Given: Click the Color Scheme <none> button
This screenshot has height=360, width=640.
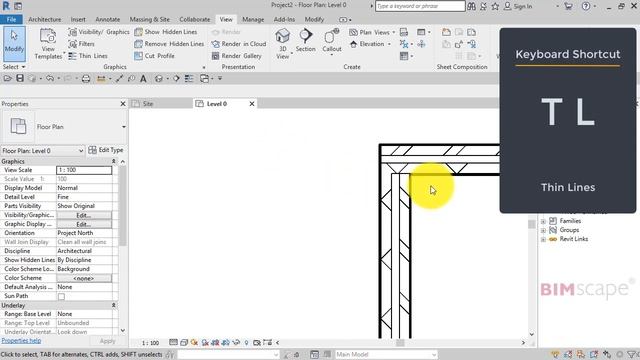Looking at the screenshot, I should pos(84,278).
